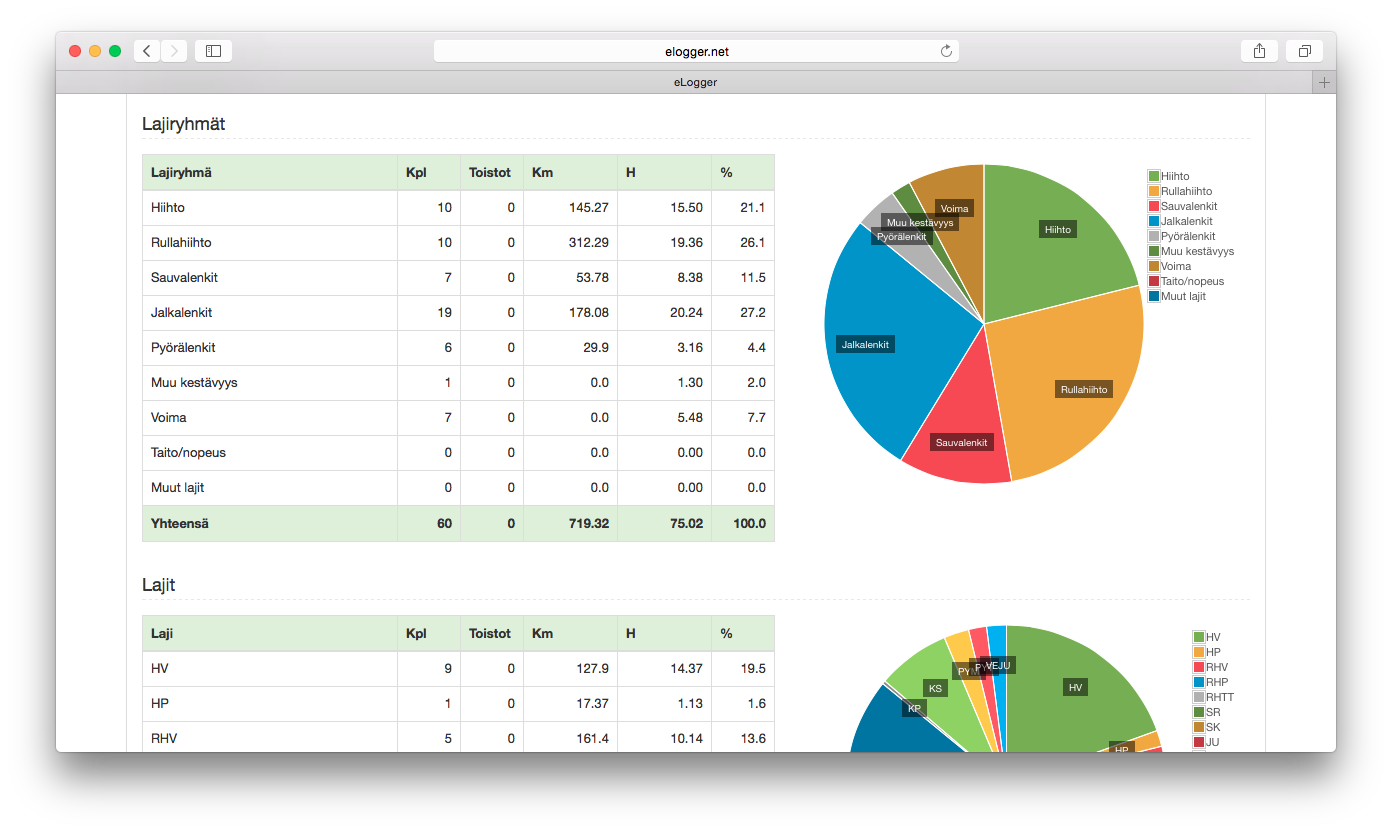Click the Hiihto label on pie chart
The image size is (1392, 832).
pos(1058,229)
